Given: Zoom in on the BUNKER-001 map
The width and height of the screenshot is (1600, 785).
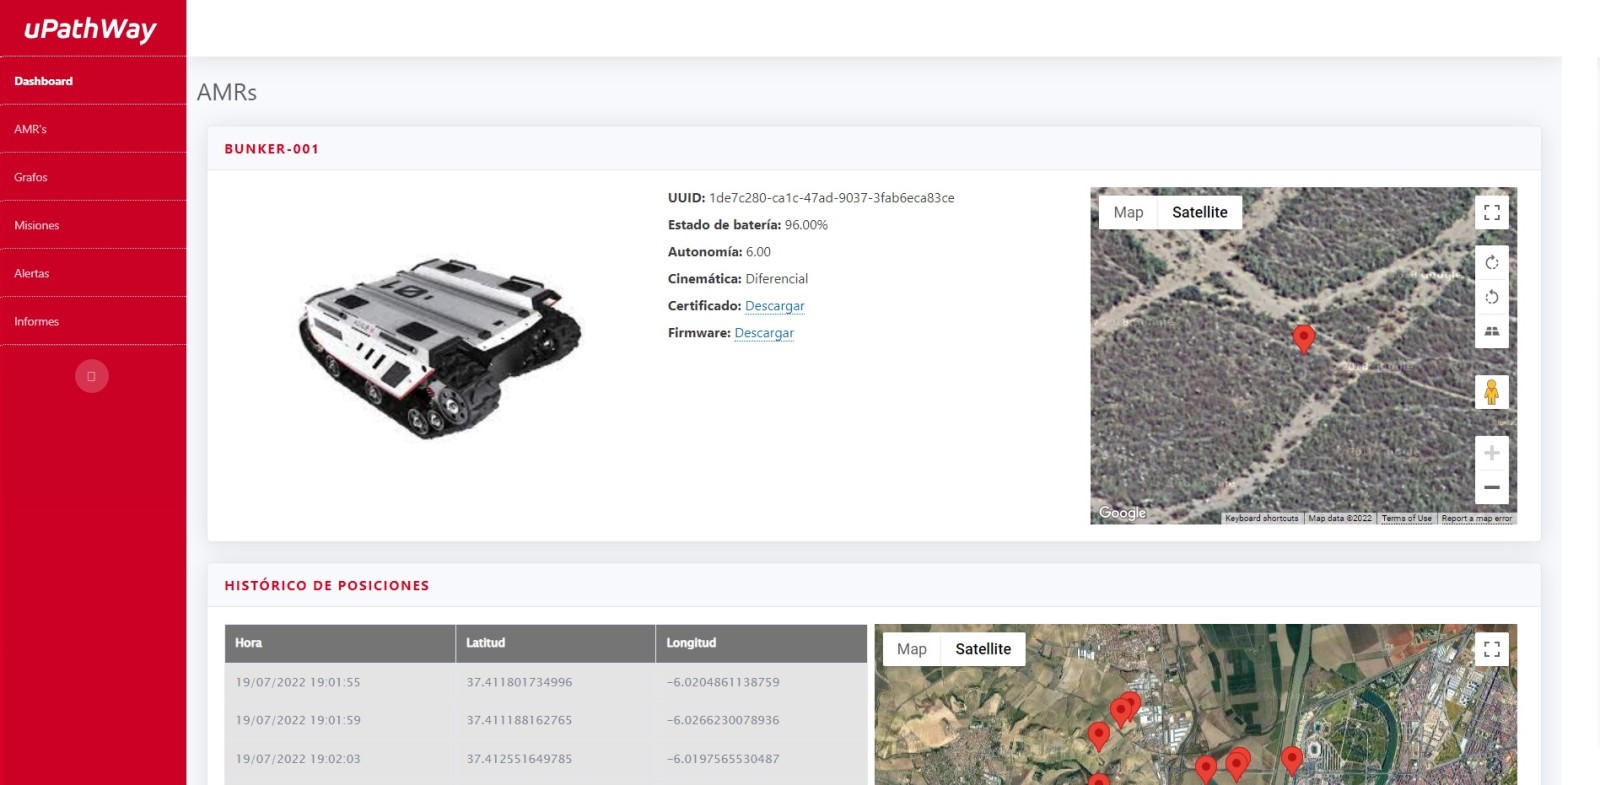Looking at the screenshot, I should 1491,453.
